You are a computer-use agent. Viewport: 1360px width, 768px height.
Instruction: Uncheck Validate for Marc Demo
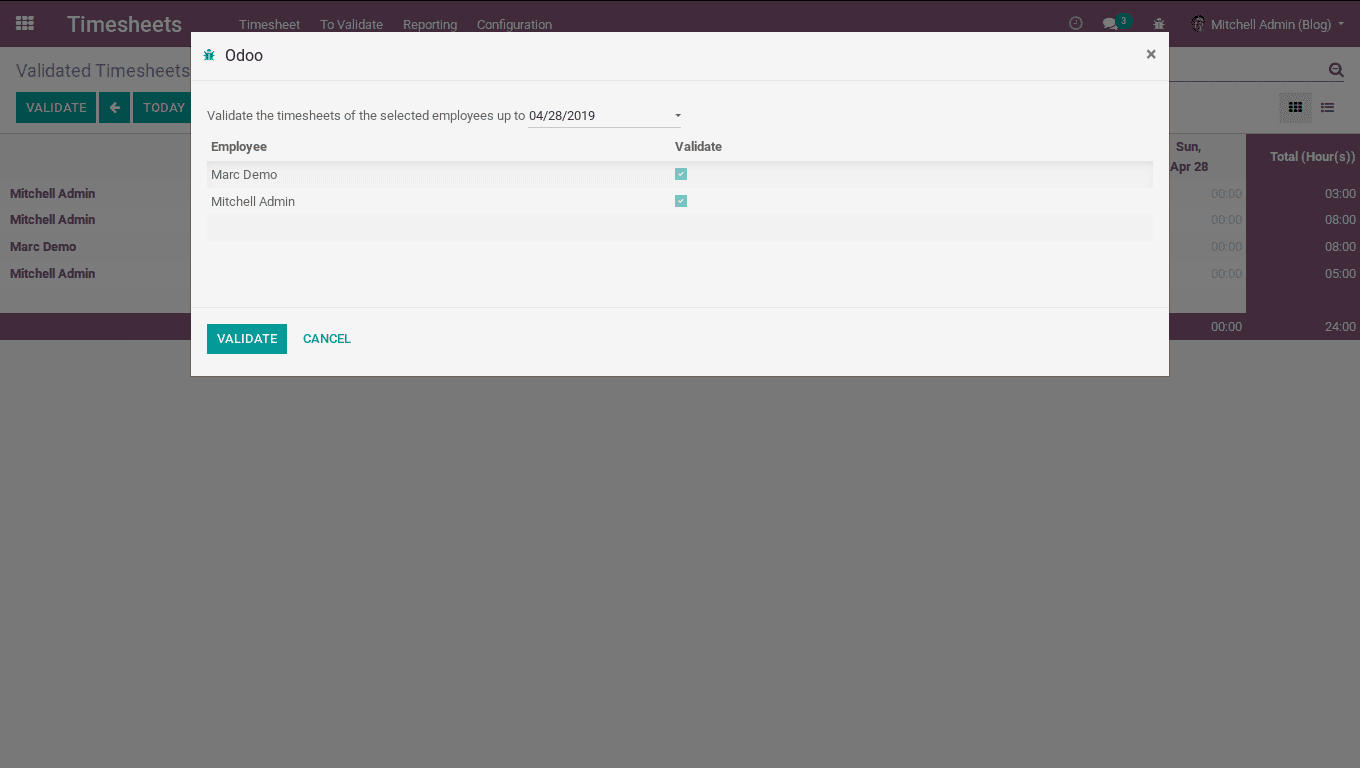(681, 174)
